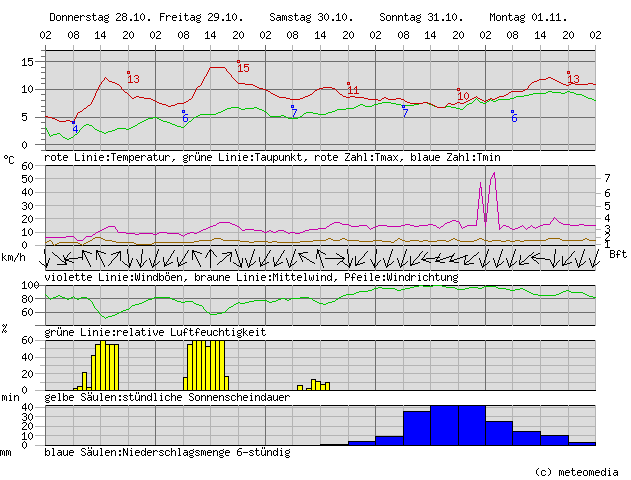Click the 'Bft' axis unit label

coord(618,254)
